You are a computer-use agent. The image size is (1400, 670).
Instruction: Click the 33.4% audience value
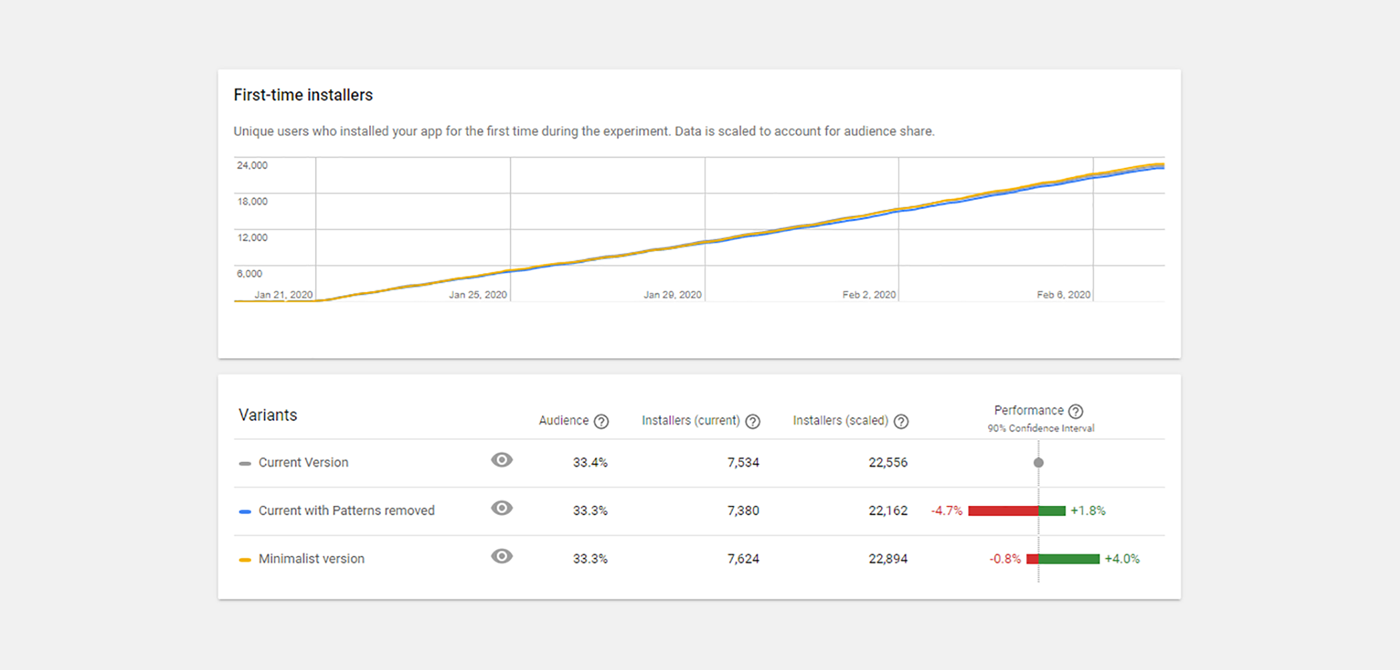click(x=590, y=463)
